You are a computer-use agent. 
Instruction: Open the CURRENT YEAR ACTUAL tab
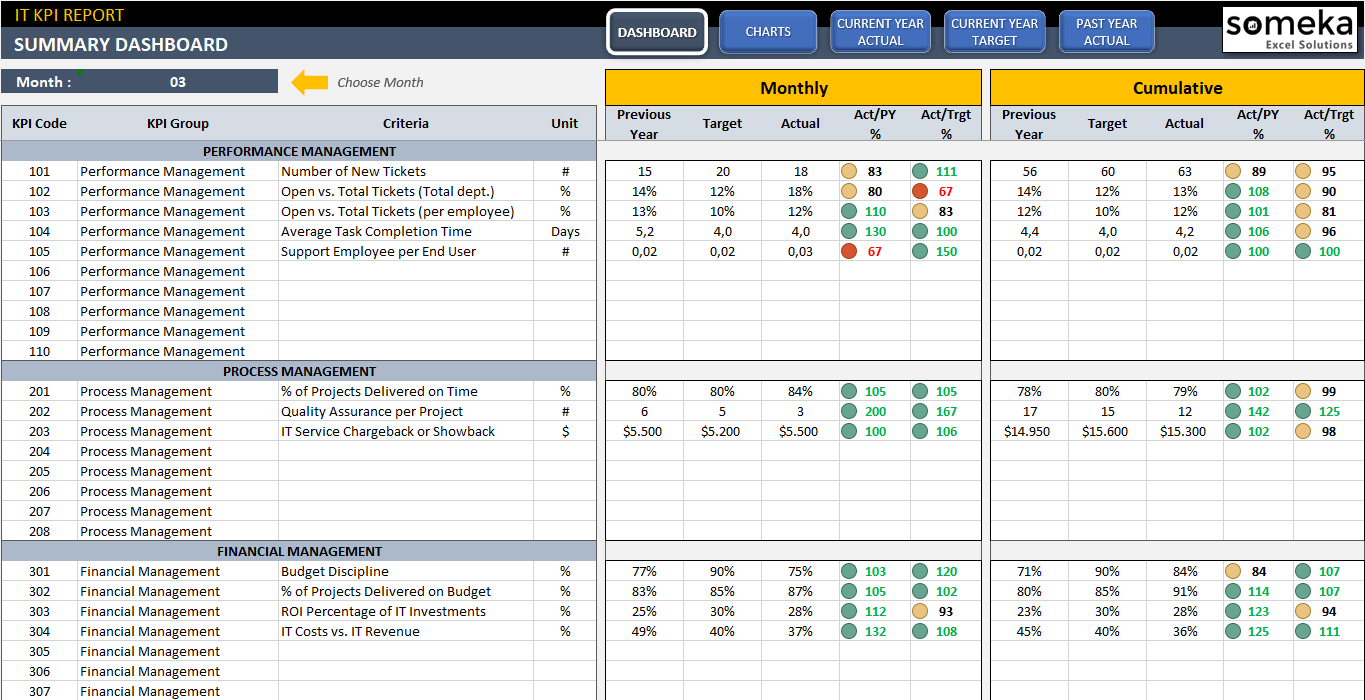point(880,31)
